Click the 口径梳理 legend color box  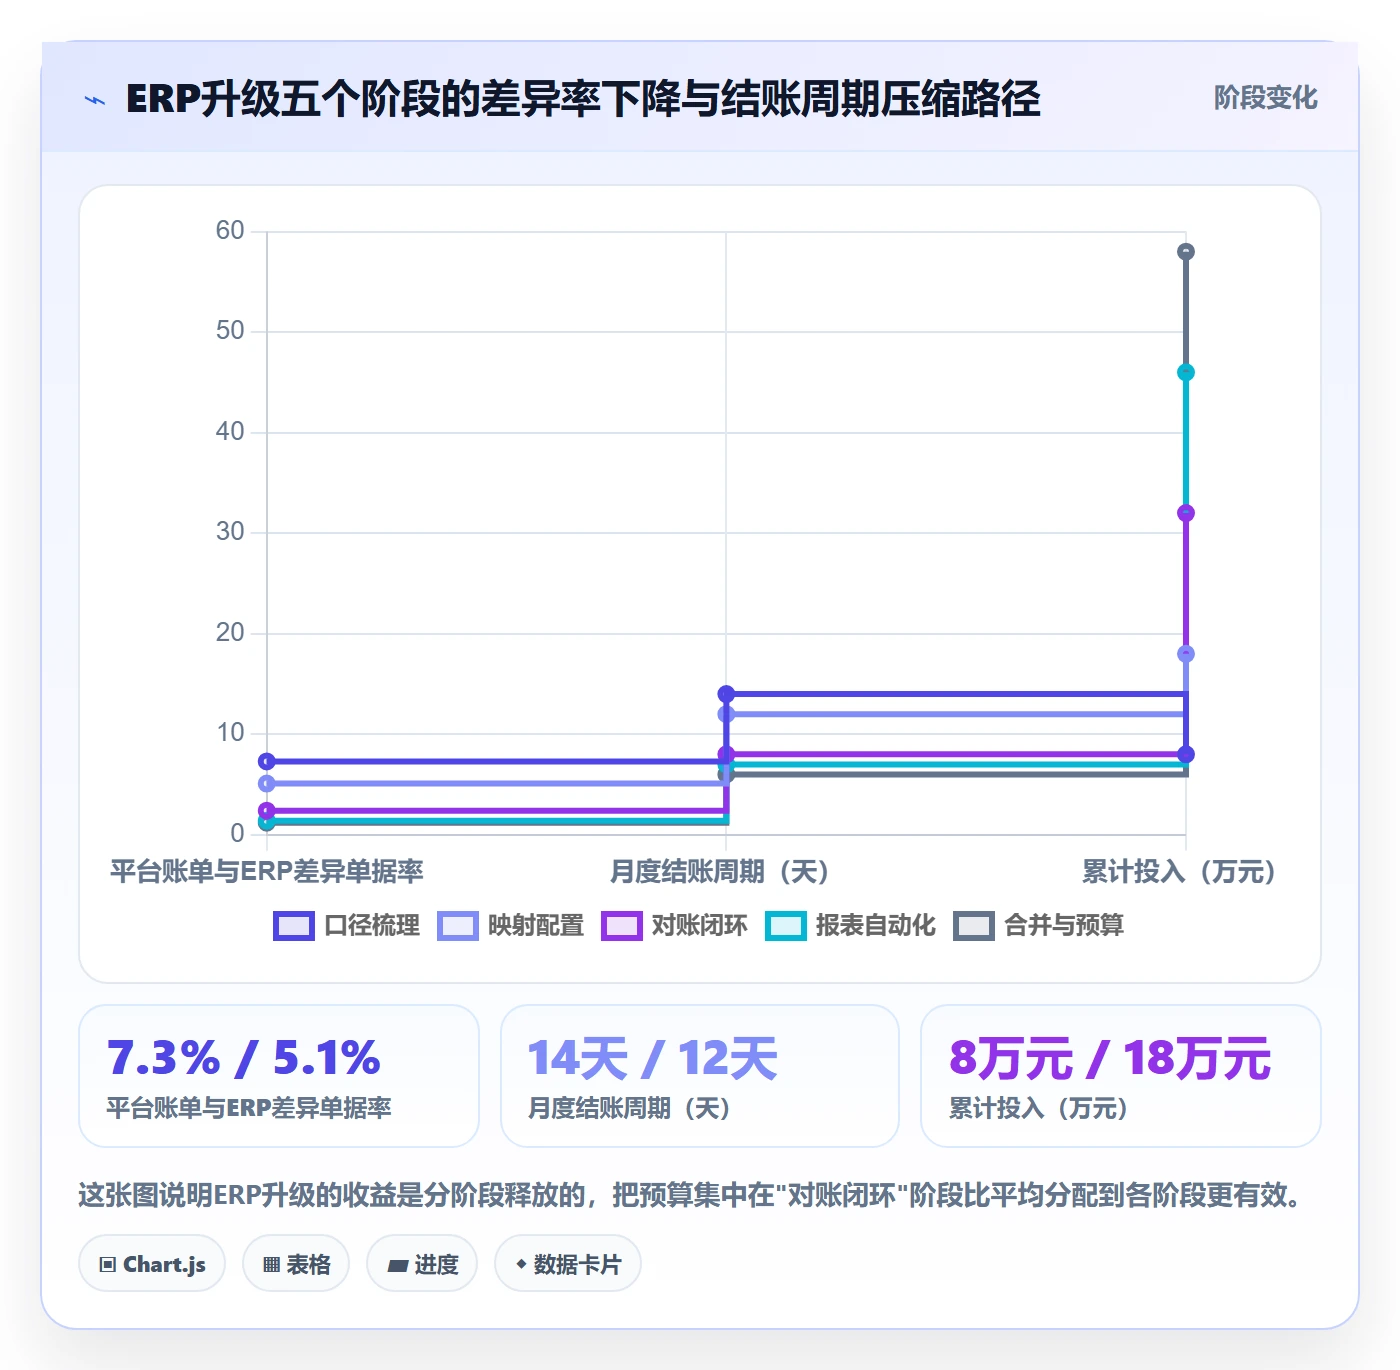(x=294, y=926)
